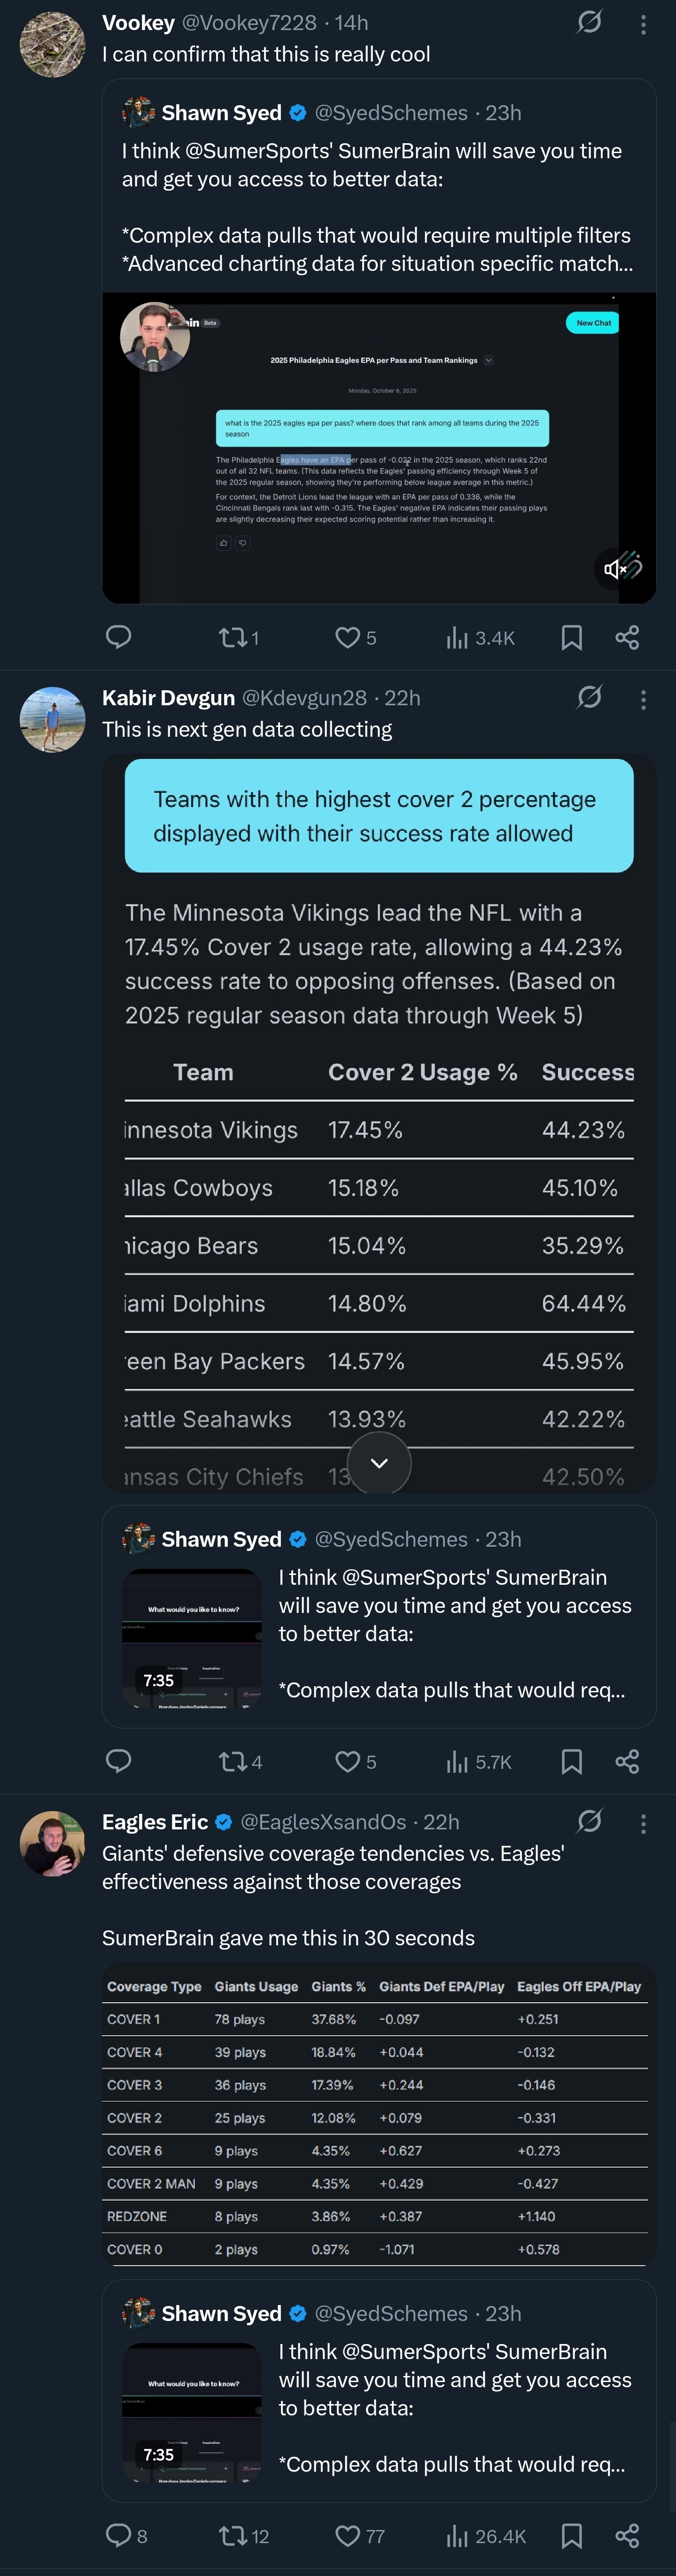This screenshot has width=676, height=2576.
Task: Repost Kabir Devgun's tweet
Action: click(241, 1761)
